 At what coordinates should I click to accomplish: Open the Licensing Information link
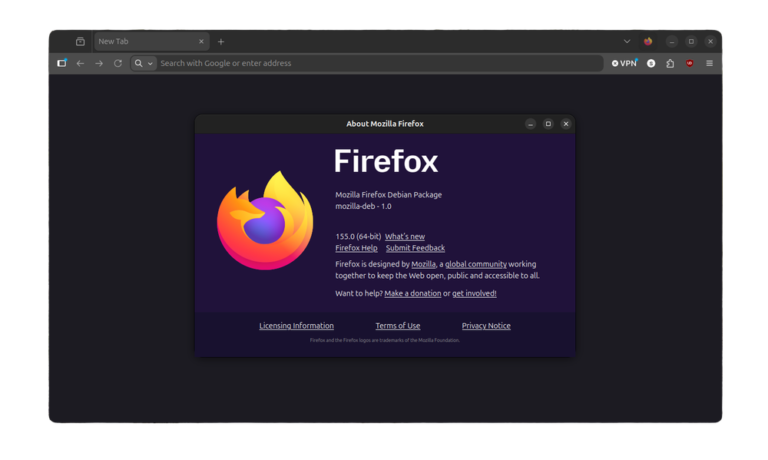pos(296,326)
